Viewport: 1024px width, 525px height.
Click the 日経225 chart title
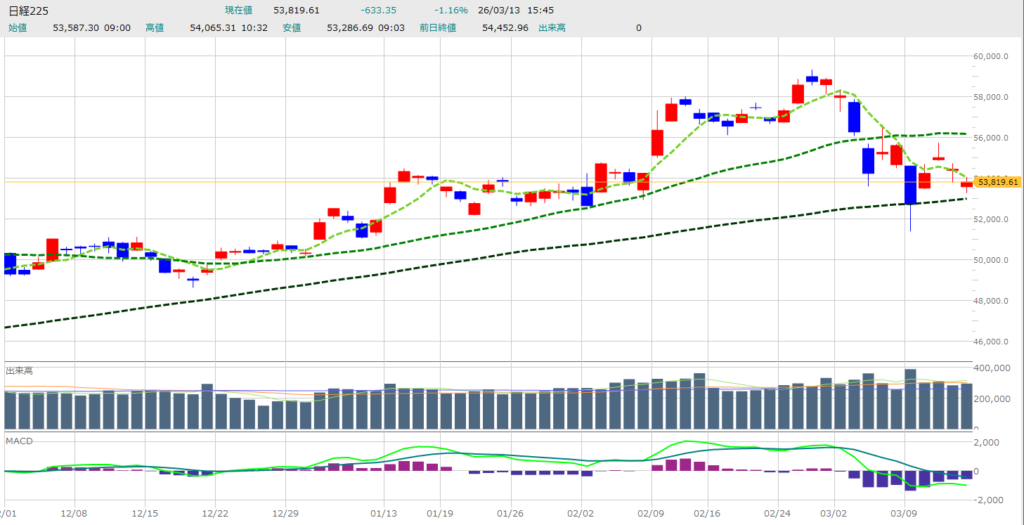pyautogui.click(x=29, y=10)
